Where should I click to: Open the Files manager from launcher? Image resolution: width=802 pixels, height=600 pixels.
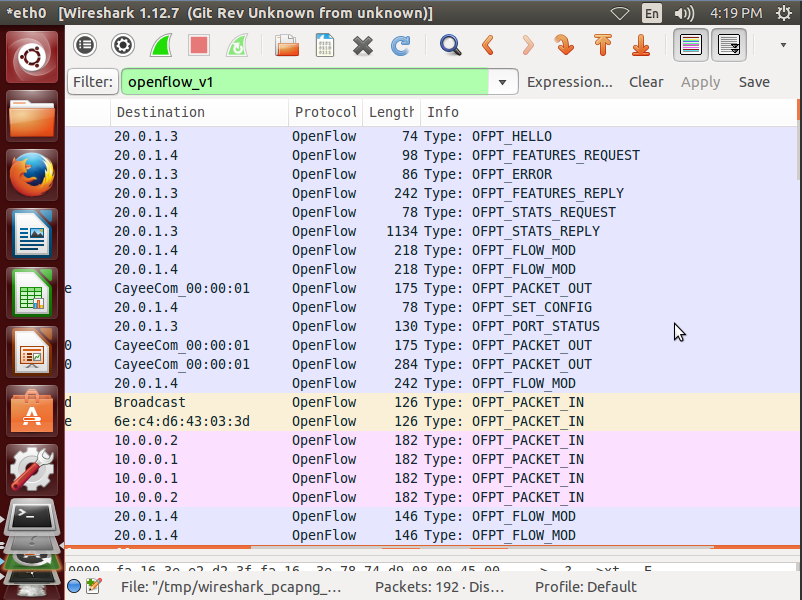pos(32,116)
